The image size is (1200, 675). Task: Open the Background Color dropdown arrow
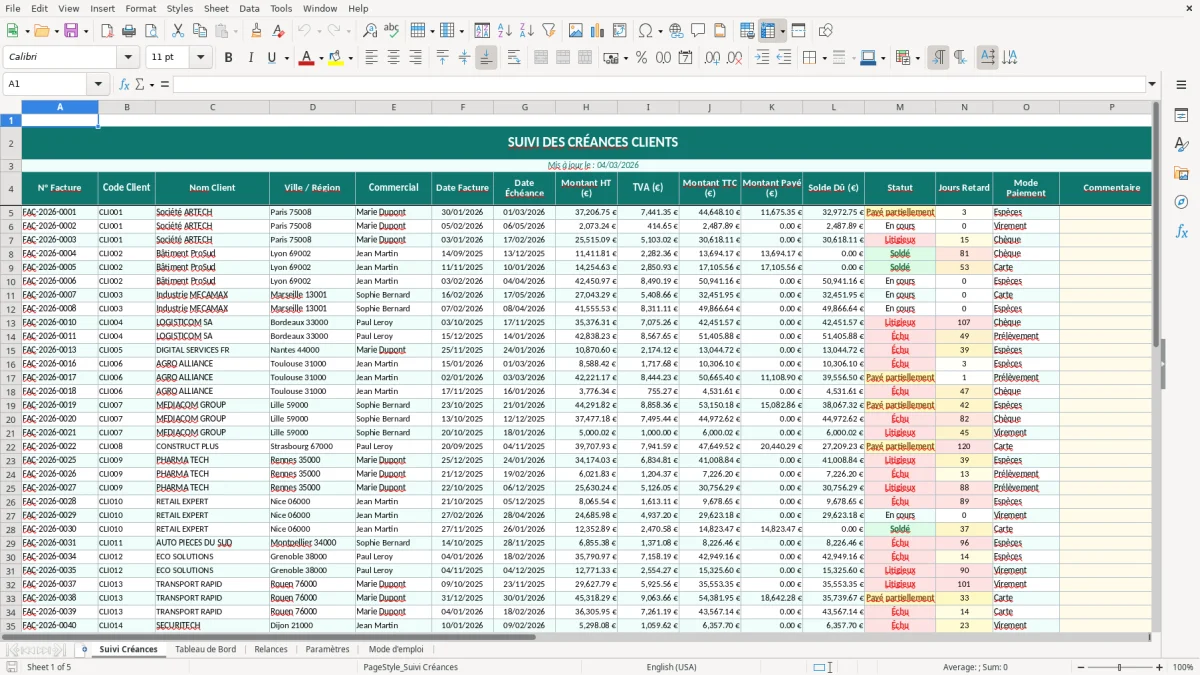pos(350,58)
